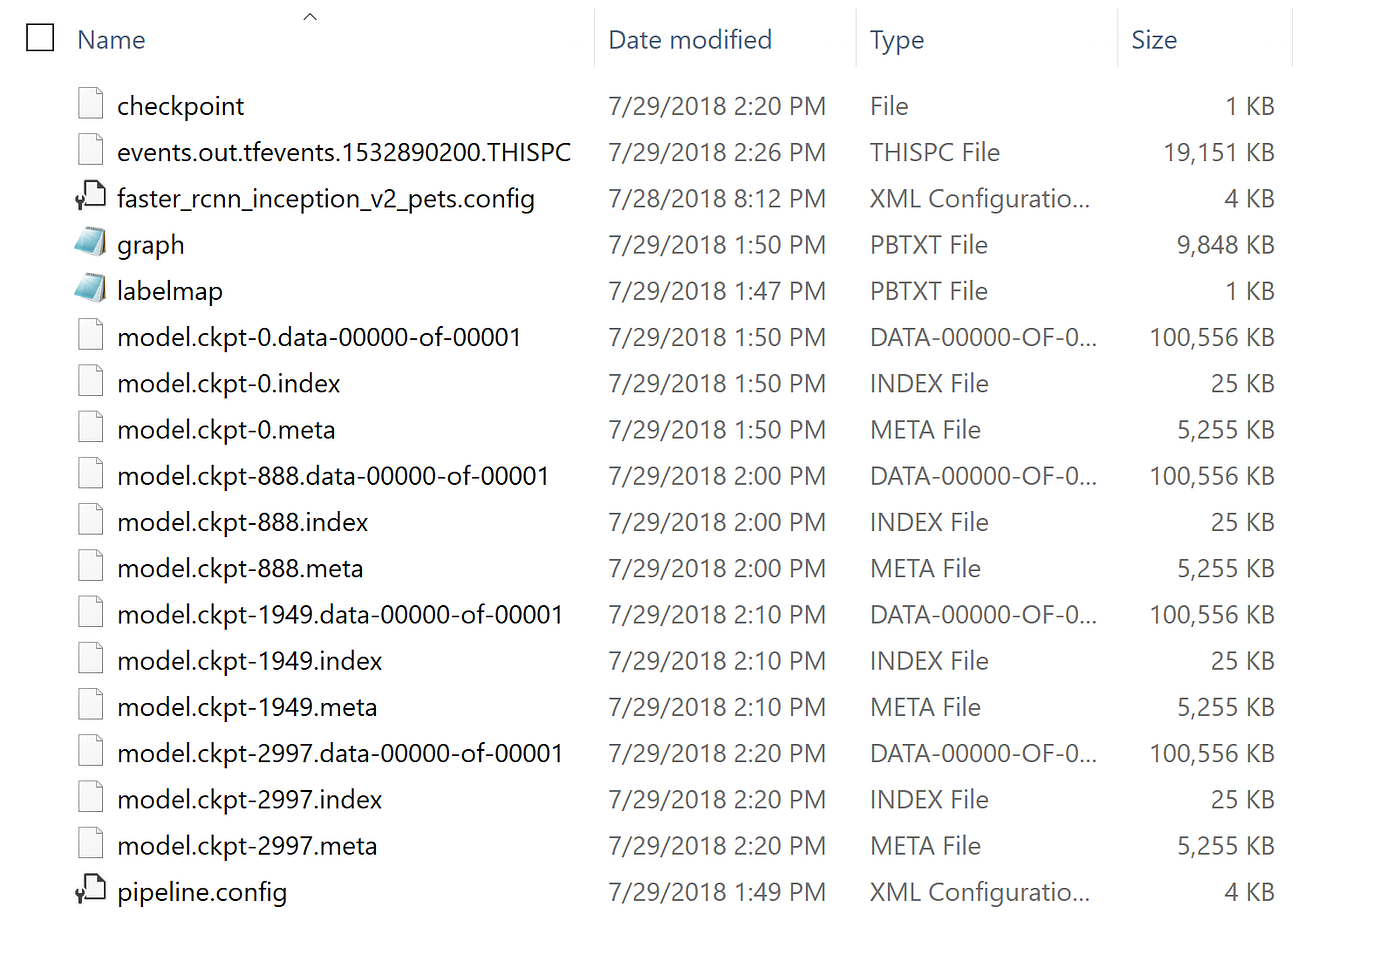The image size is (1400, 974).
Task: Sort files by clicking the Size header
Action: coord(1154,39)
